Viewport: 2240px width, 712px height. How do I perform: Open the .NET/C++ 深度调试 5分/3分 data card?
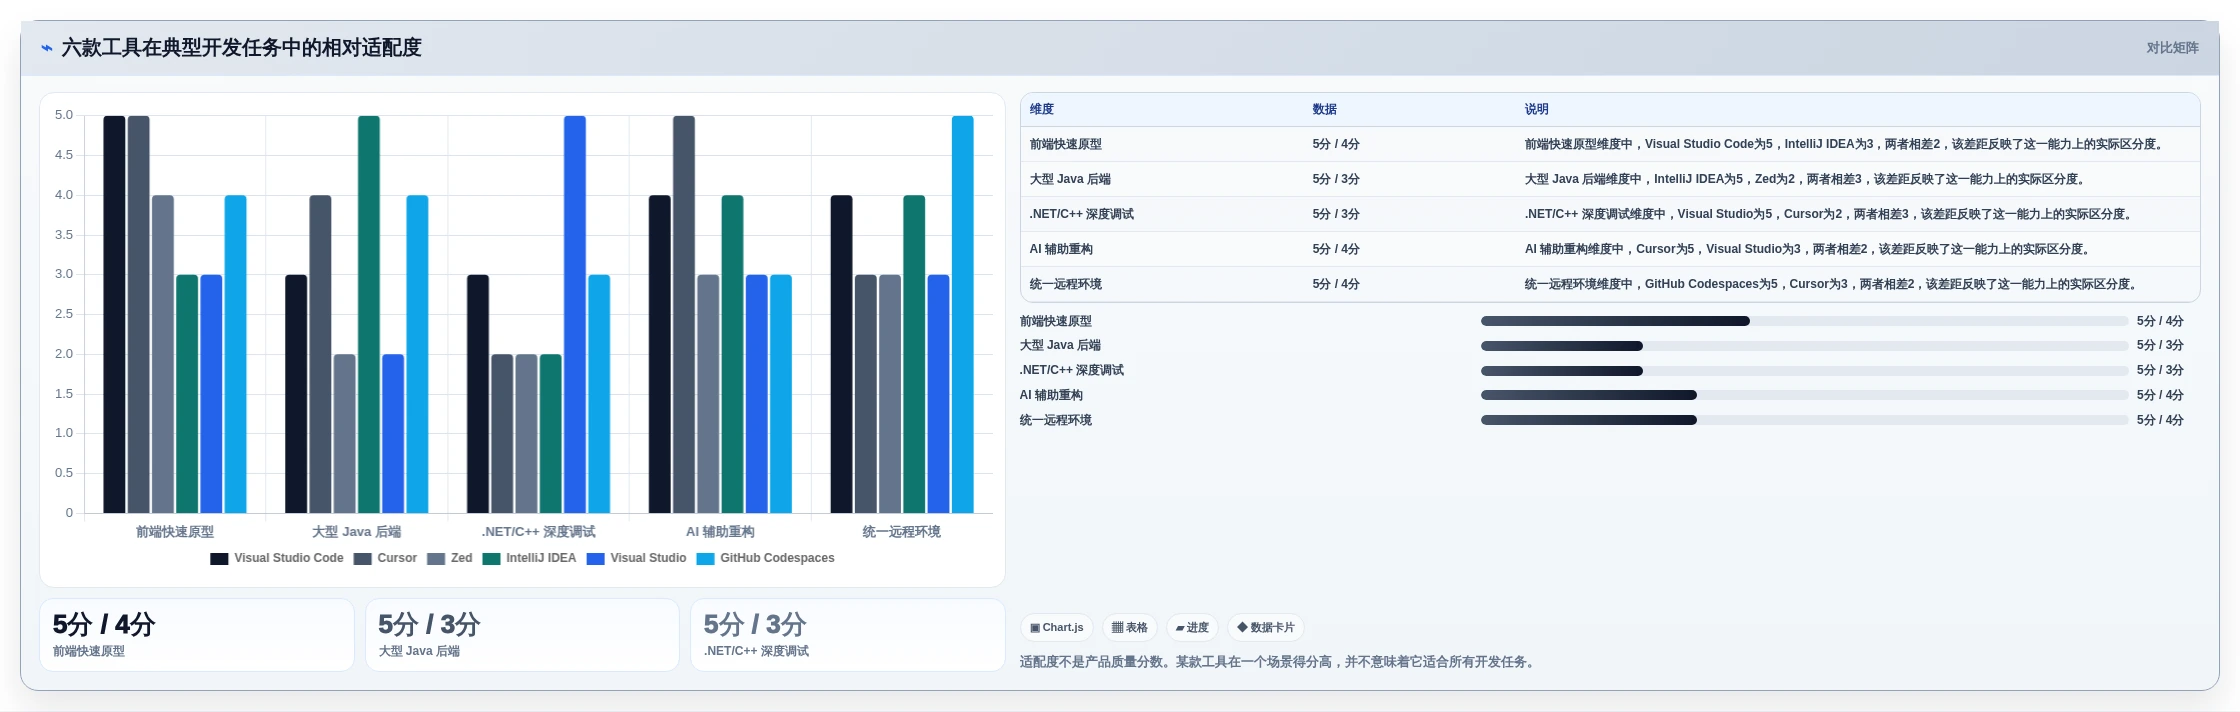tap(848, 635)
